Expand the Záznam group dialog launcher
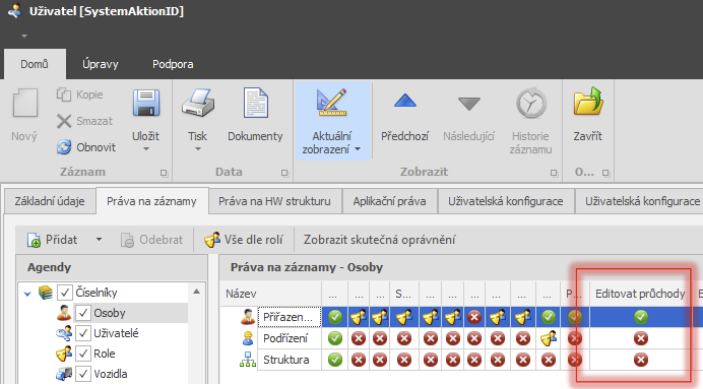This screenshot has height=389, width=703. [164, 173]
